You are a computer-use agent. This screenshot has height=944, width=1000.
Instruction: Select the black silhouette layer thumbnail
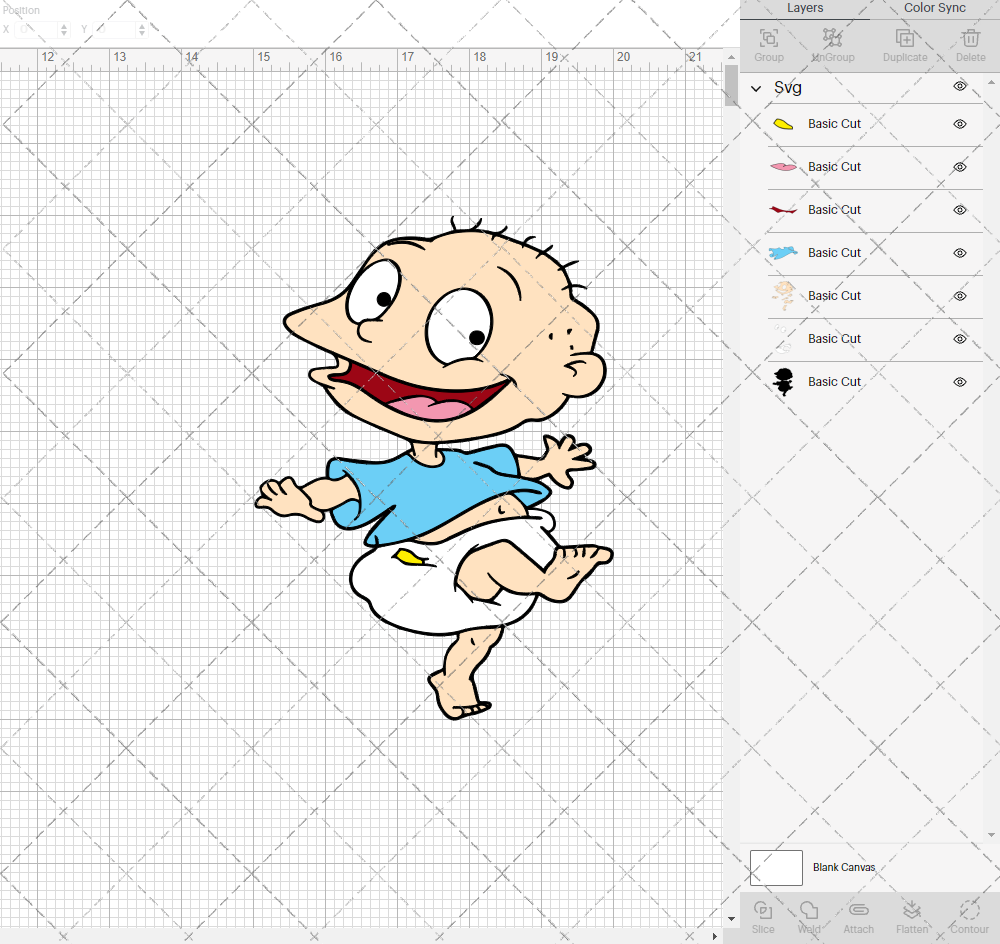pos(783,382)
